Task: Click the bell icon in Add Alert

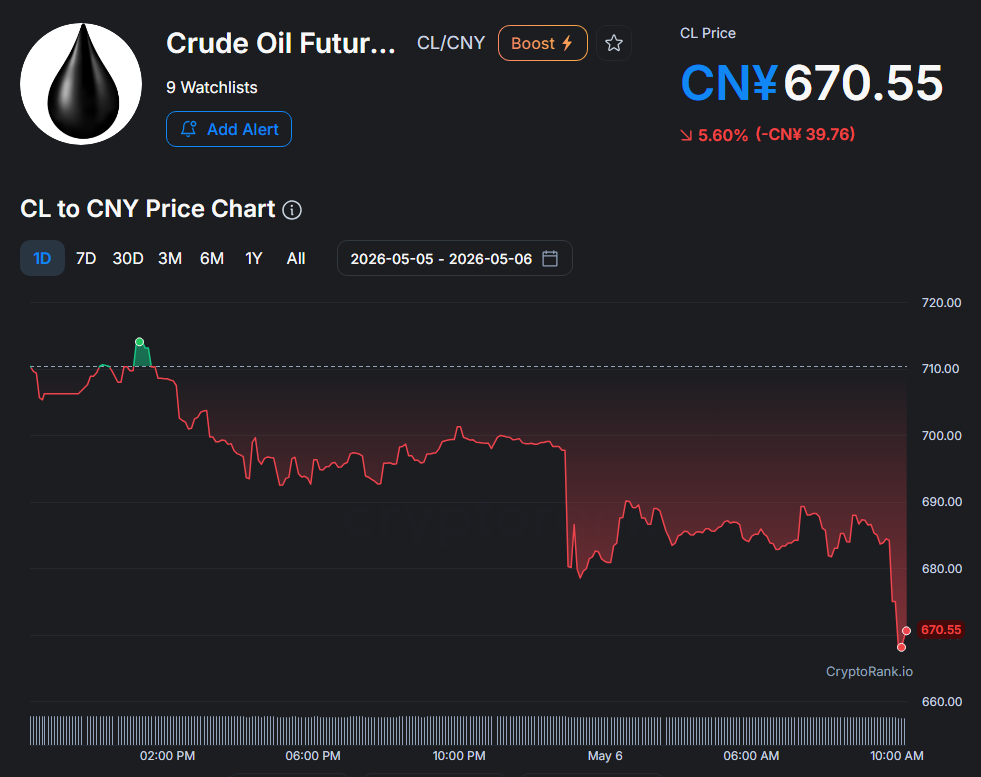Action: [x=189, y=129]
